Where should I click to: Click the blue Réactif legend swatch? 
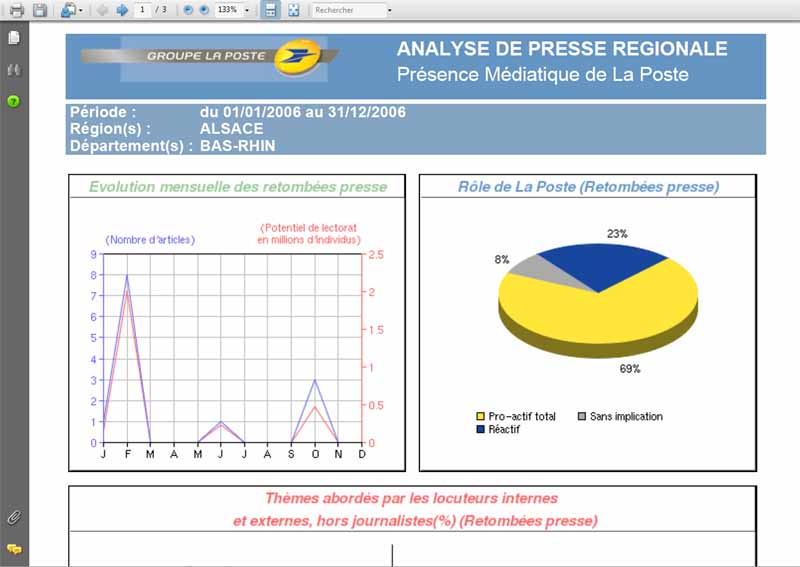tap(480, 429)
